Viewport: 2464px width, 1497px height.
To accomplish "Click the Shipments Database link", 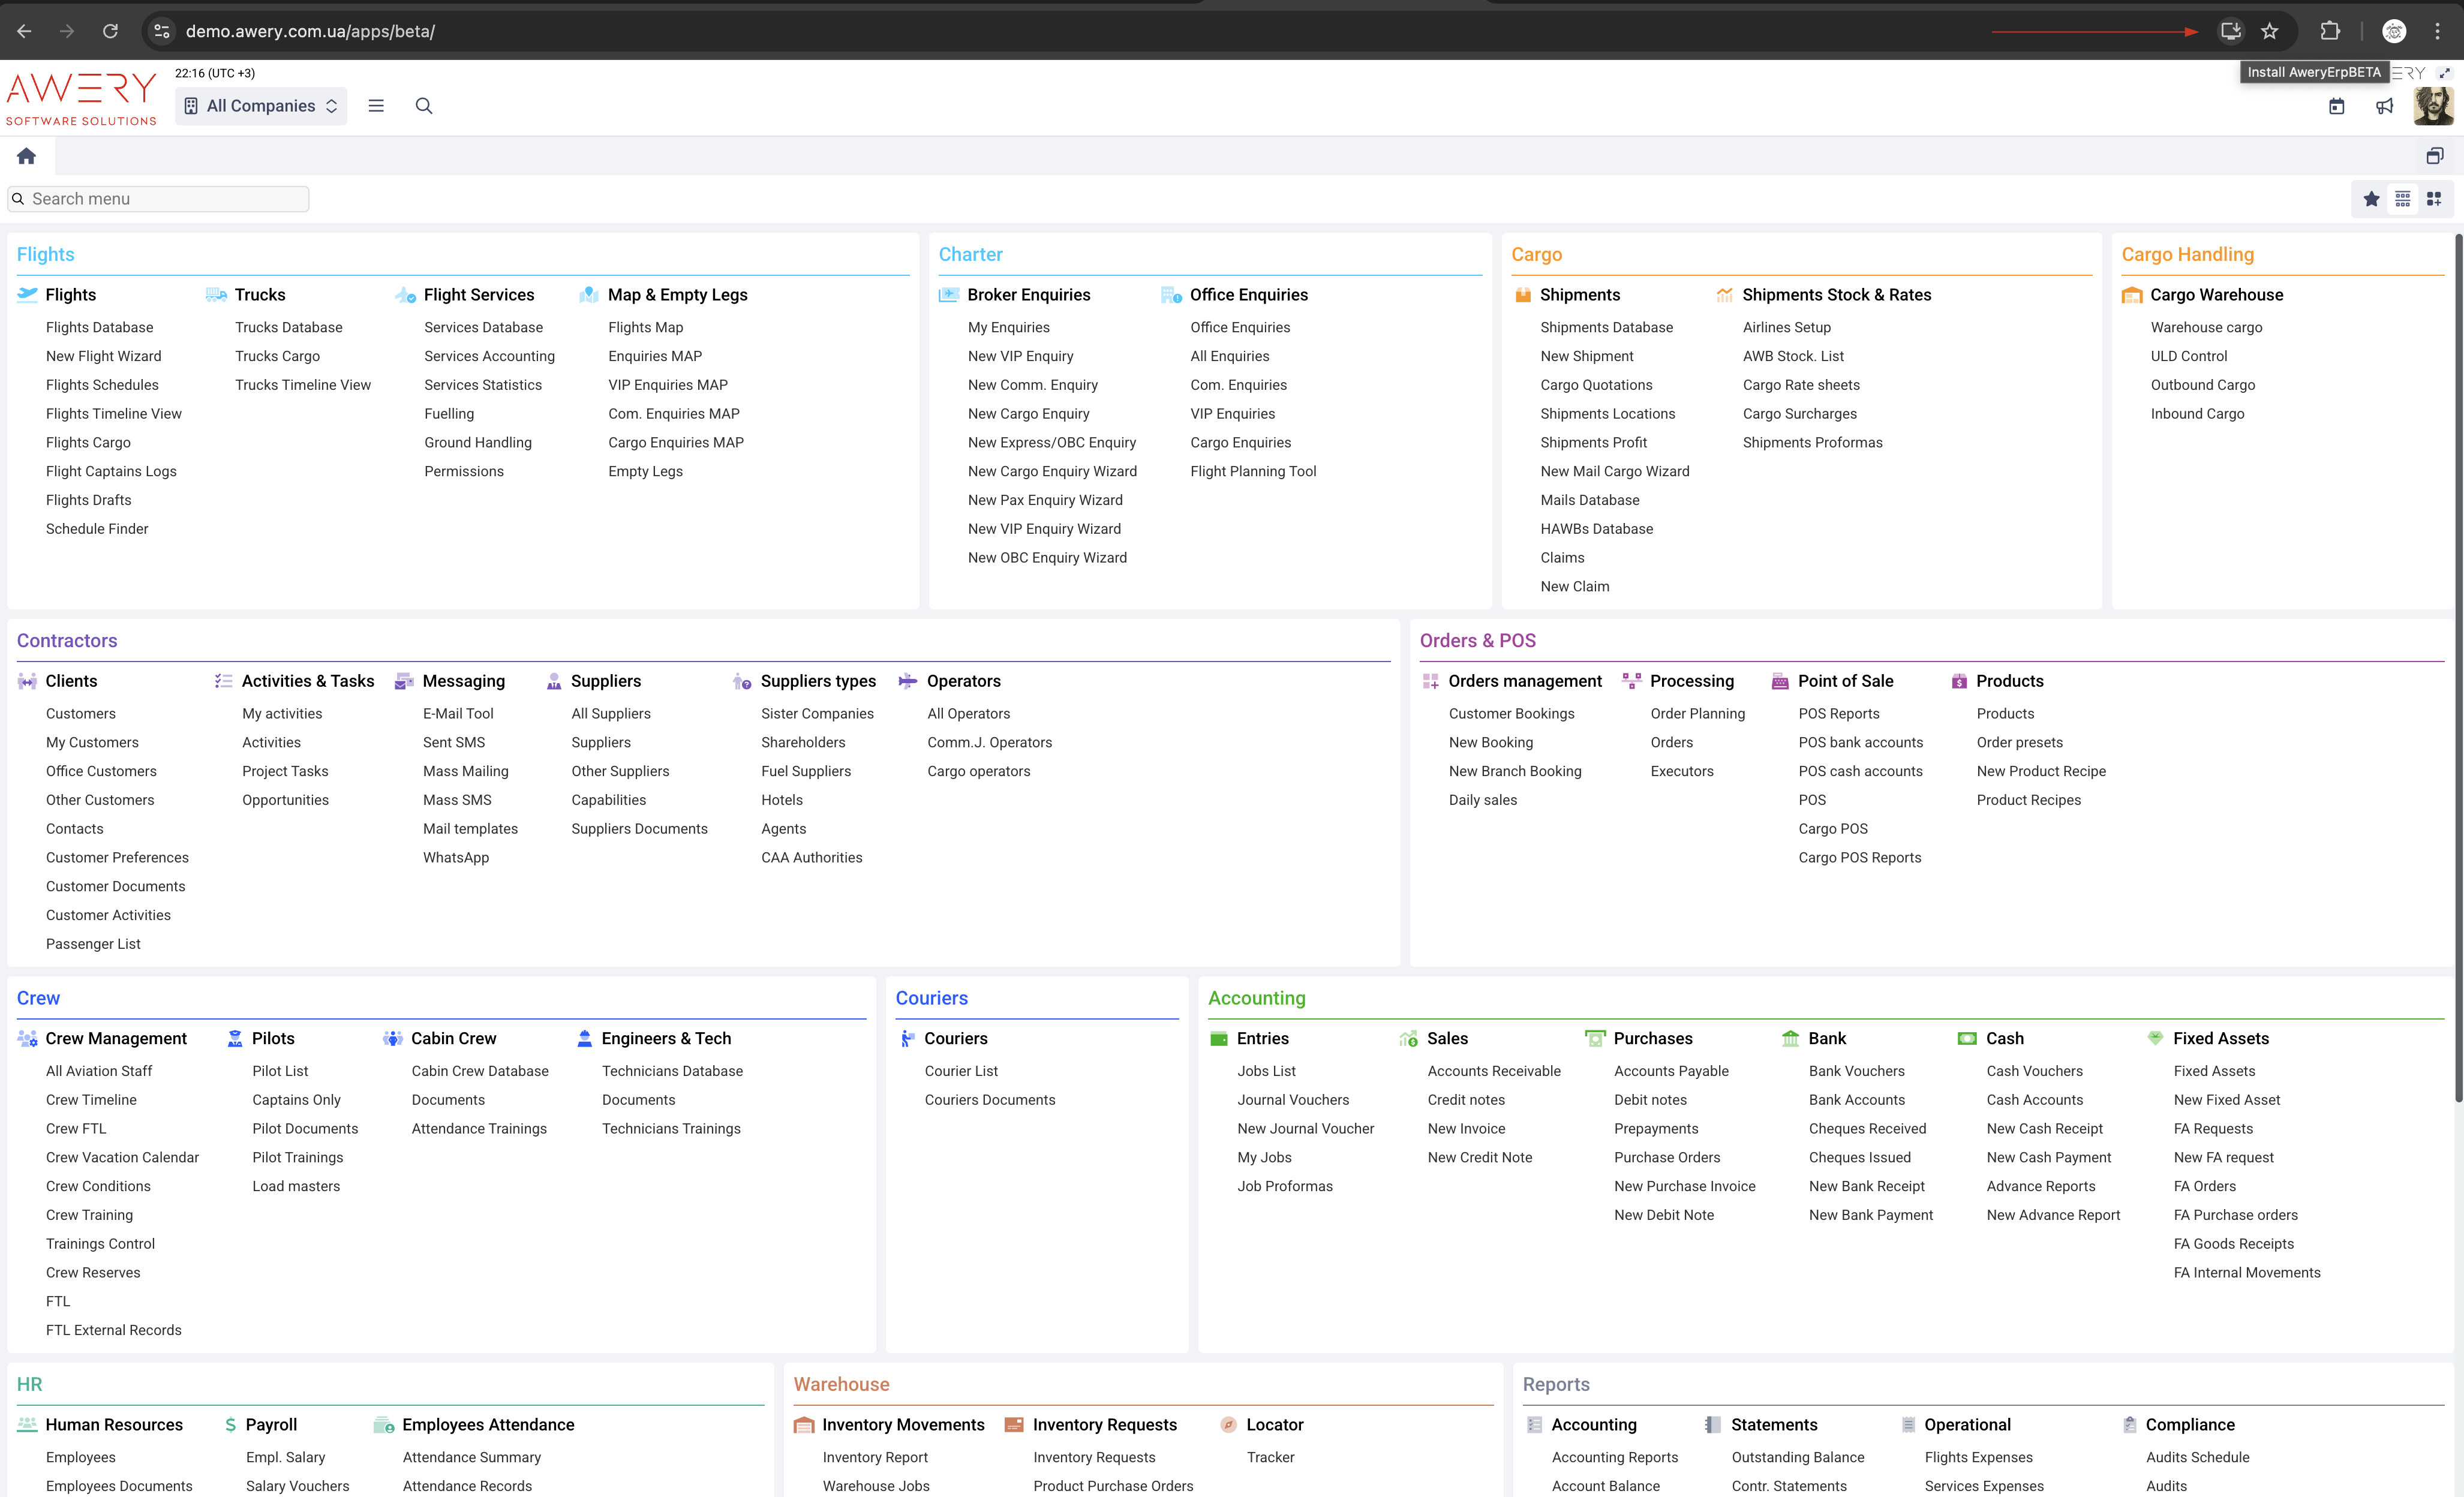I will coord(1606,327).
